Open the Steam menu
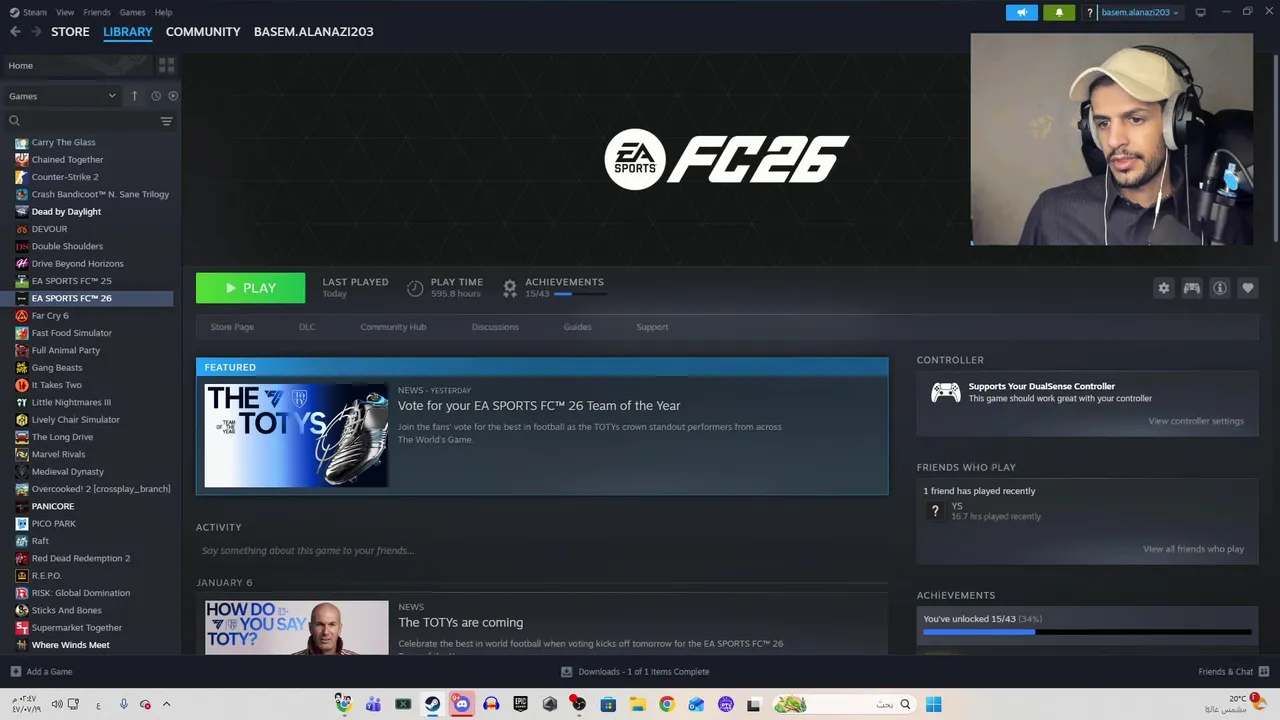Screen dimensions: 1280x720 tap(28, 12)
